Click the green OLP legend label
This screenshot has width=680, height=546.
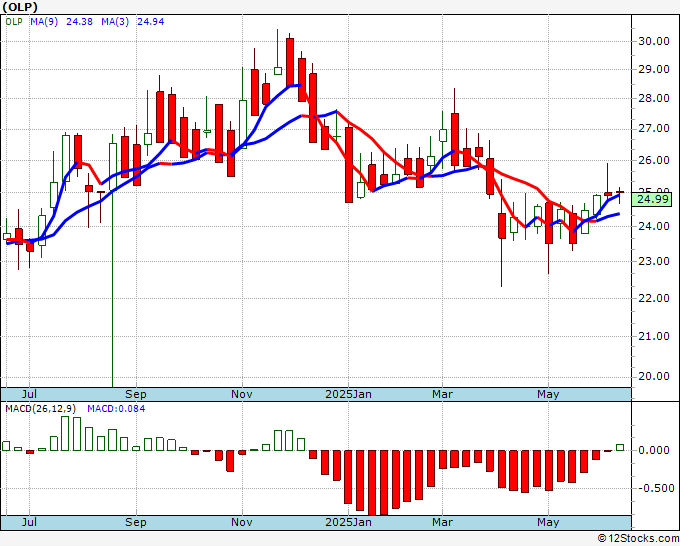tap(14, 22)
